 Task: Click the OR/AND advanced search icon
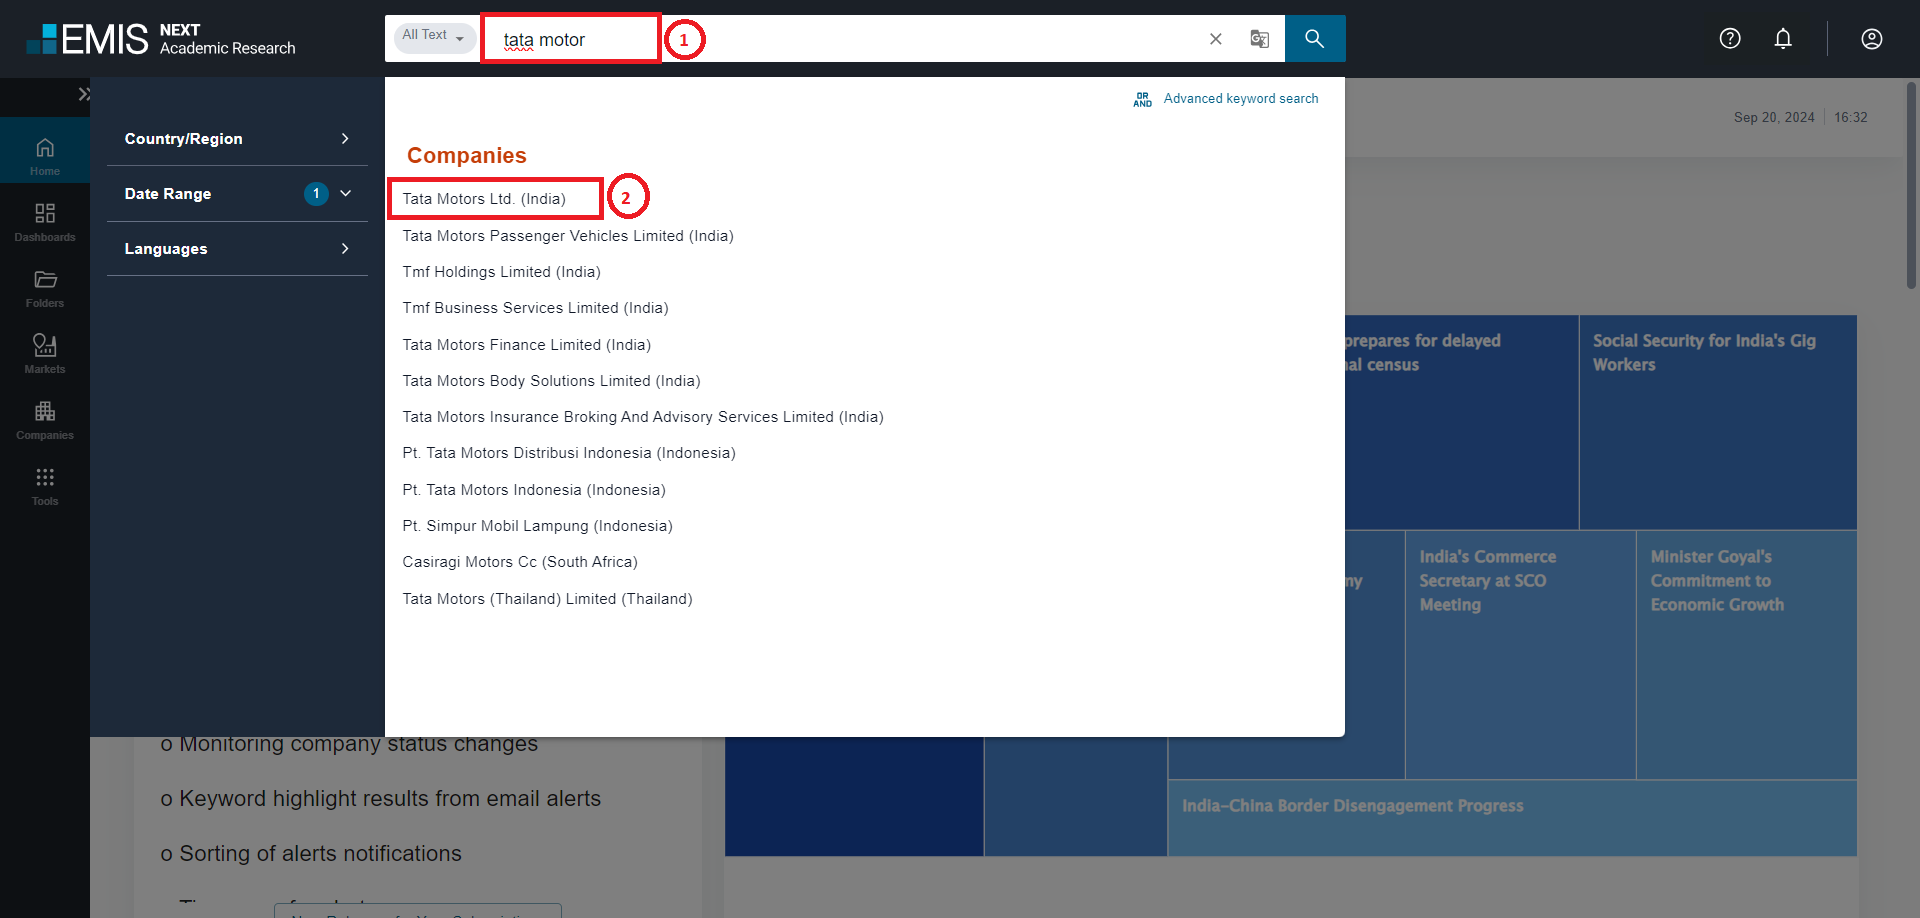click(x=1143, y=99)
